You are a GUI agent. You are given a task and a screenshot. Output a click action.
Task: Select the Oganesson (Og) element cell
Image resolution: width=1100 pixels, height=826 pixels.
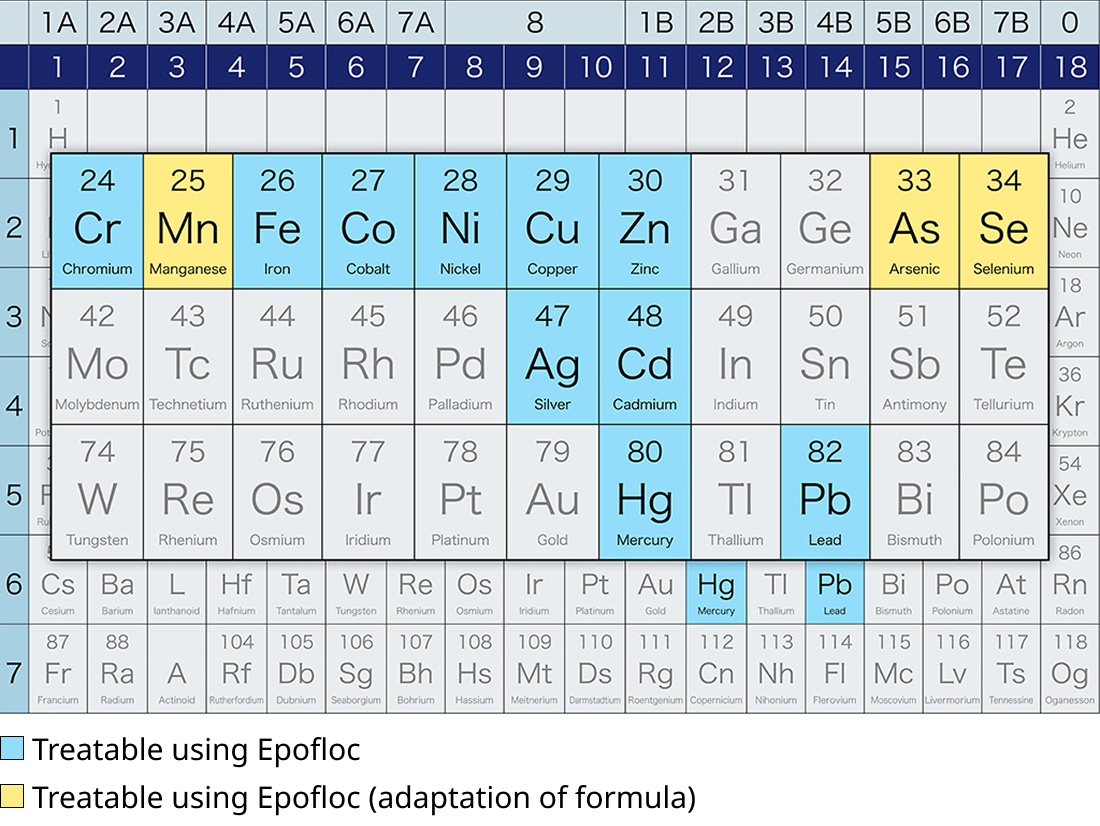[1069, 669]
